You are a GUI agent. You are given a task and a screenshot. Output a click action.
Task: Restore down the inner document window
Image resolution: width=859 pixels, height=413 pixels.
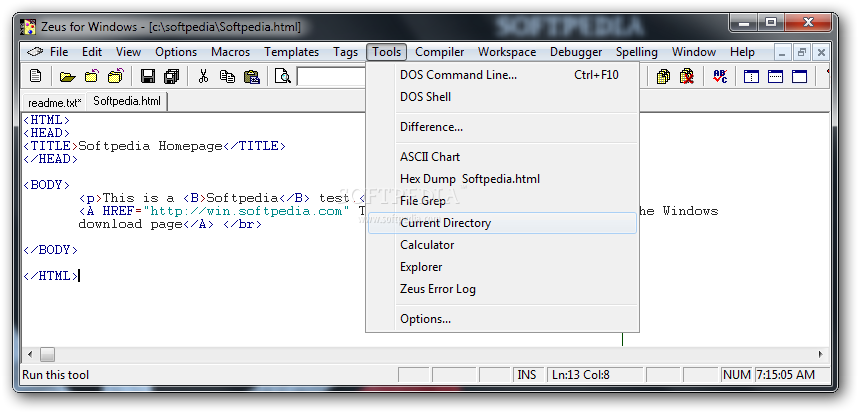[802, 53]
